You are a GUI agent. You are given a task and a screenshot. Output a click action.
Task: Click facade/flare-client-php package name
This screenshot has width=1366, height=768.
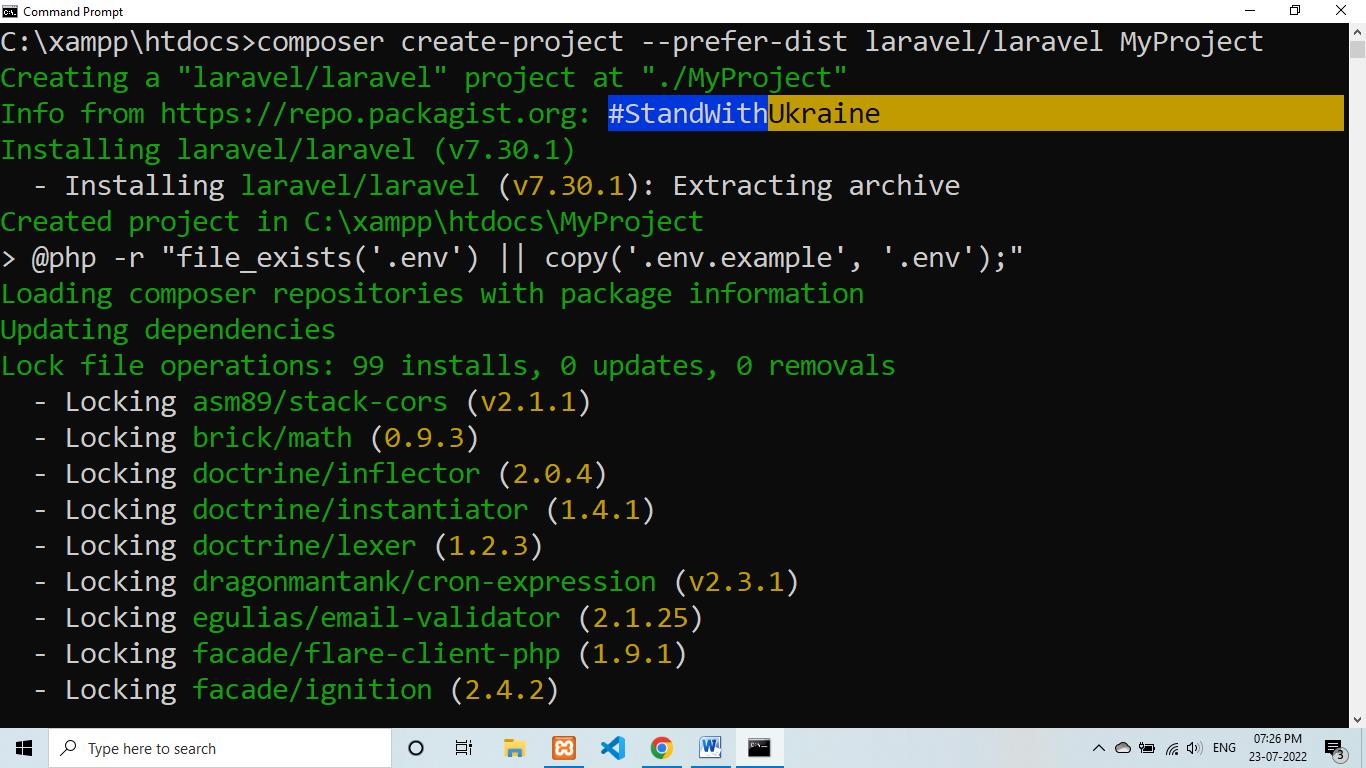[x=376, y=654]
